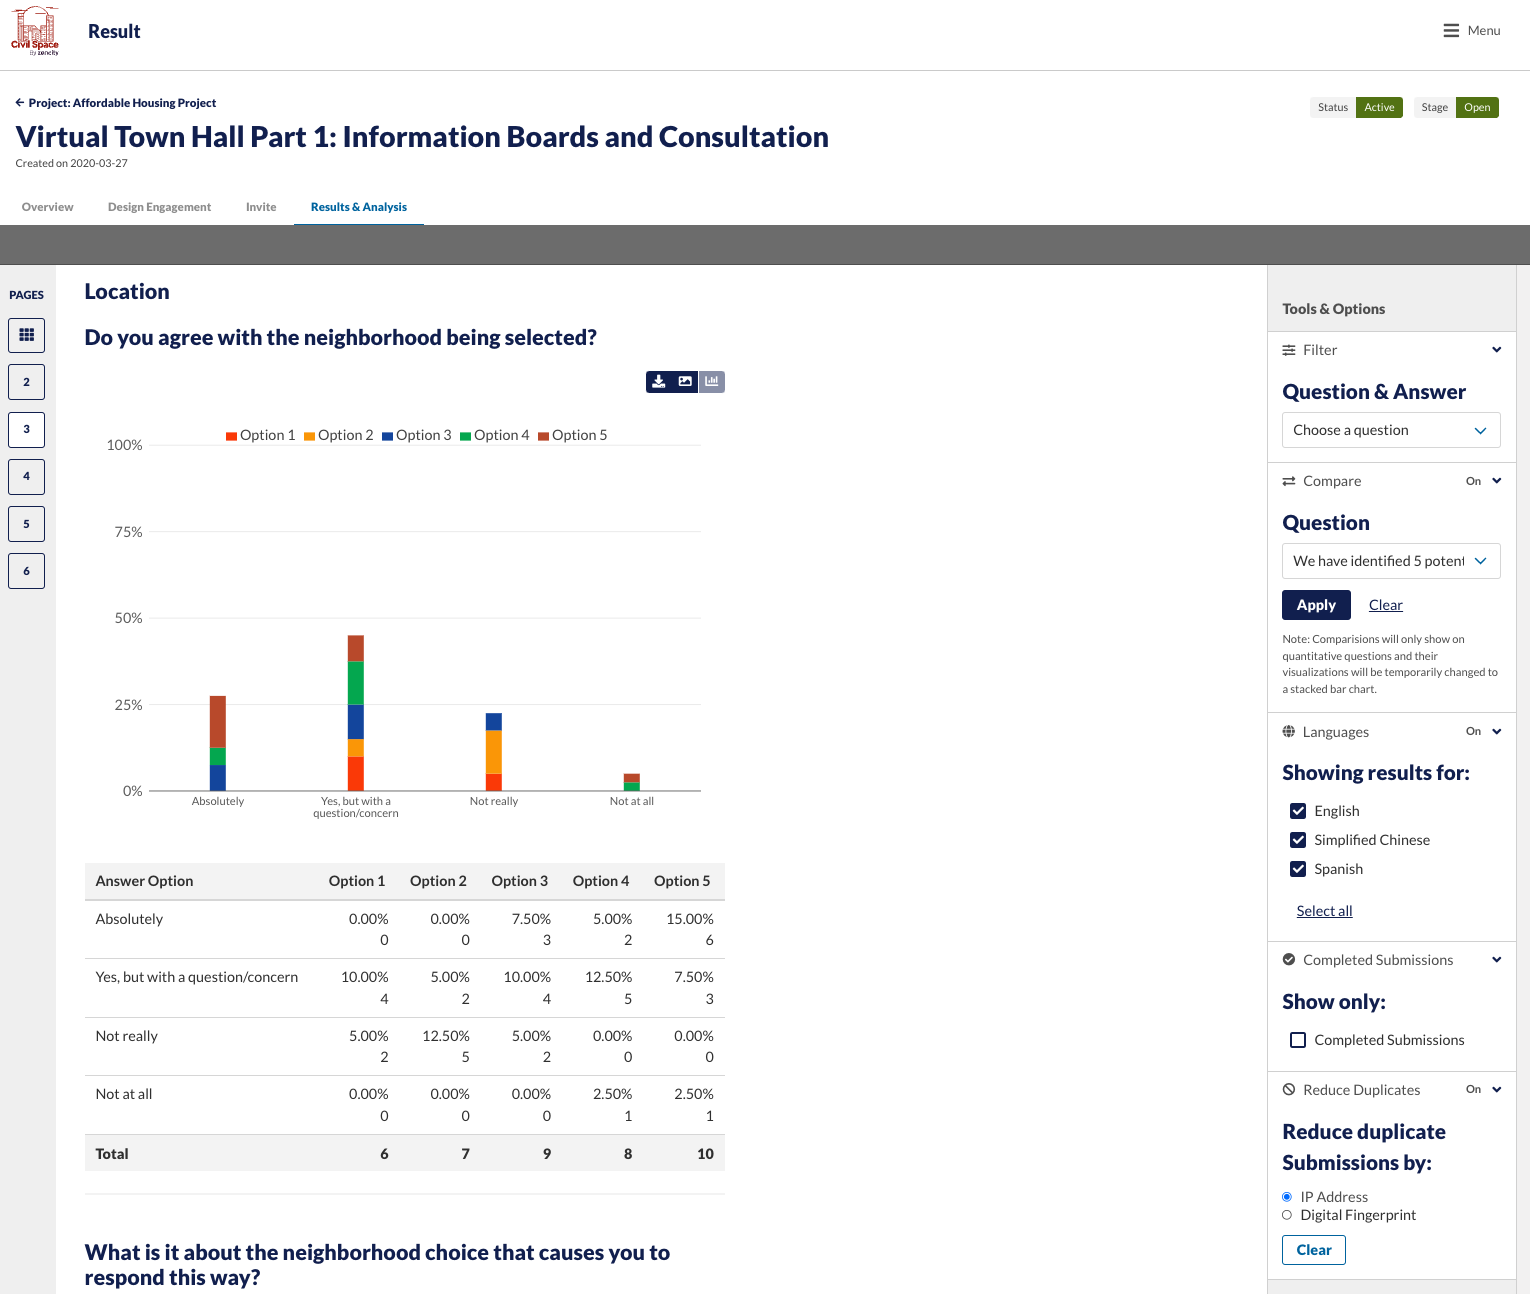Toggle Option 1 red legend swatch
This screenshot has height=1294, width=1530.
point(231,436)
